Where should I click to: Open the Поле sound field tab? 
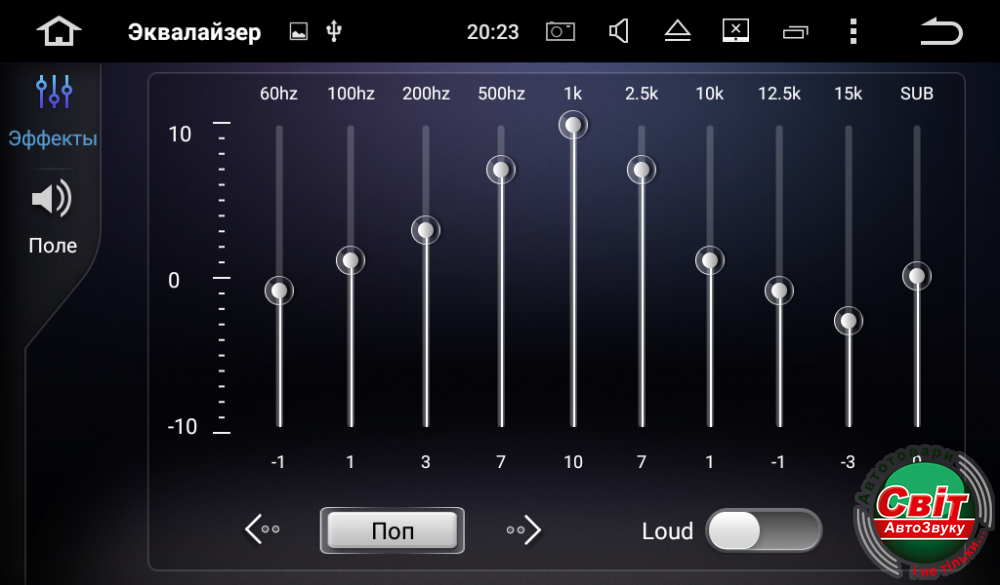click(52, 217)
